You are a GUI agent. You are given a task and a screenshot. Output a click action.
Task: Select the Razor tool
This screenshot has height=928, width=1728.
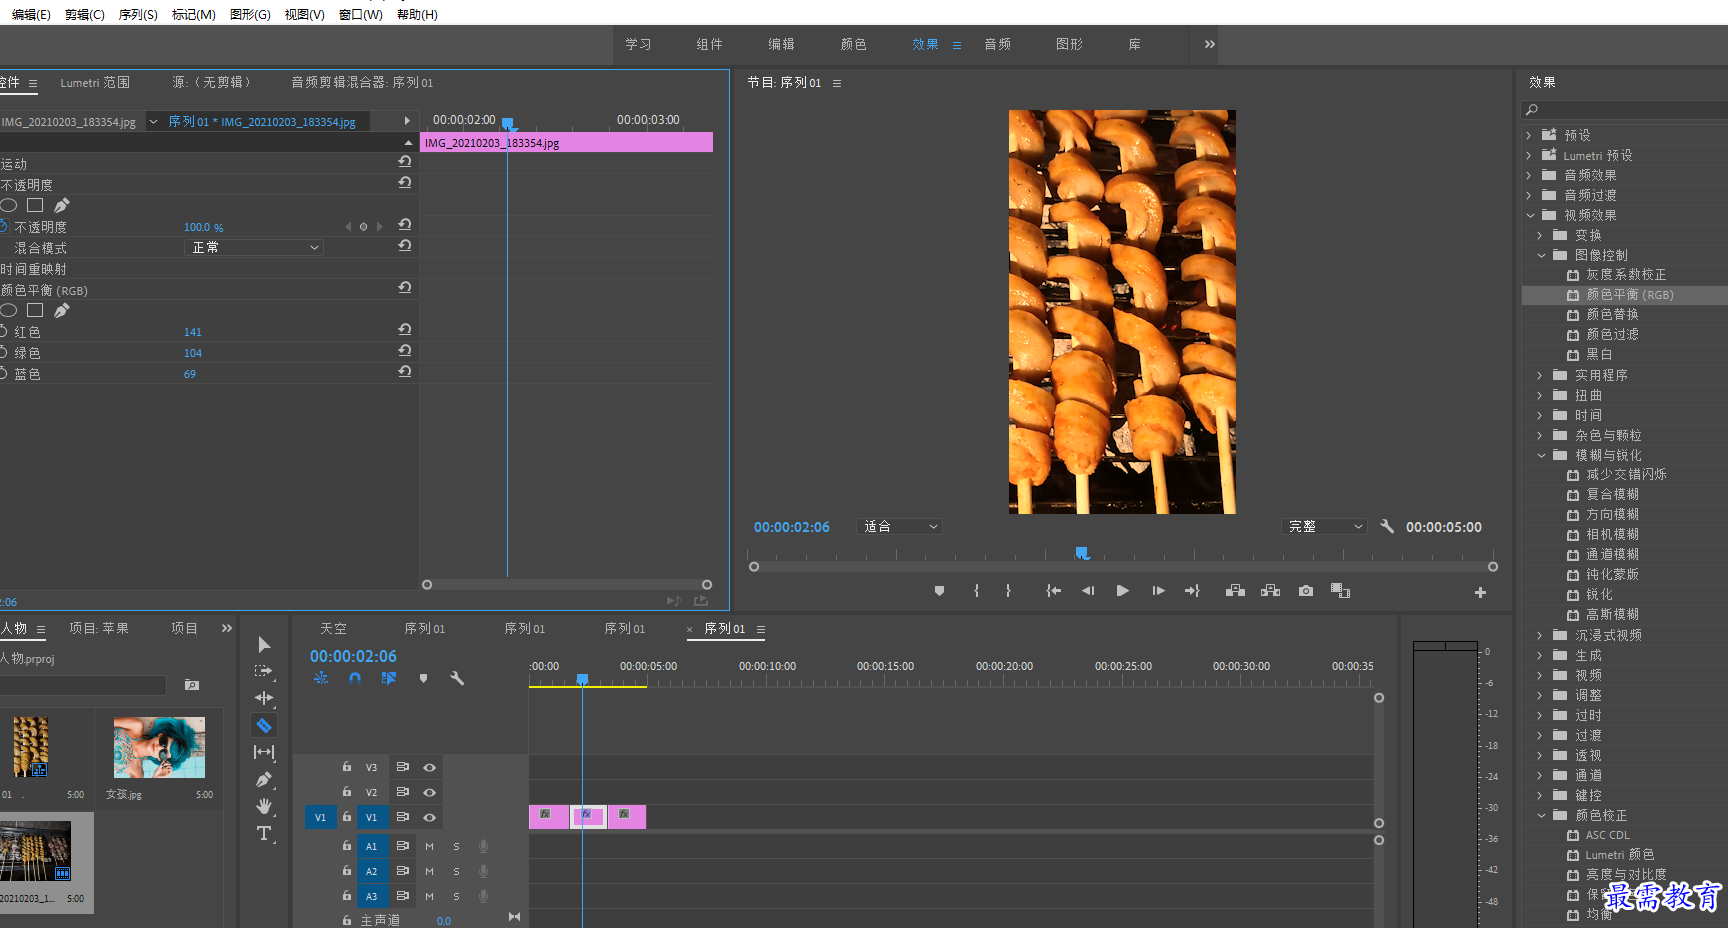pyautogui.click(x=264, y=725)
